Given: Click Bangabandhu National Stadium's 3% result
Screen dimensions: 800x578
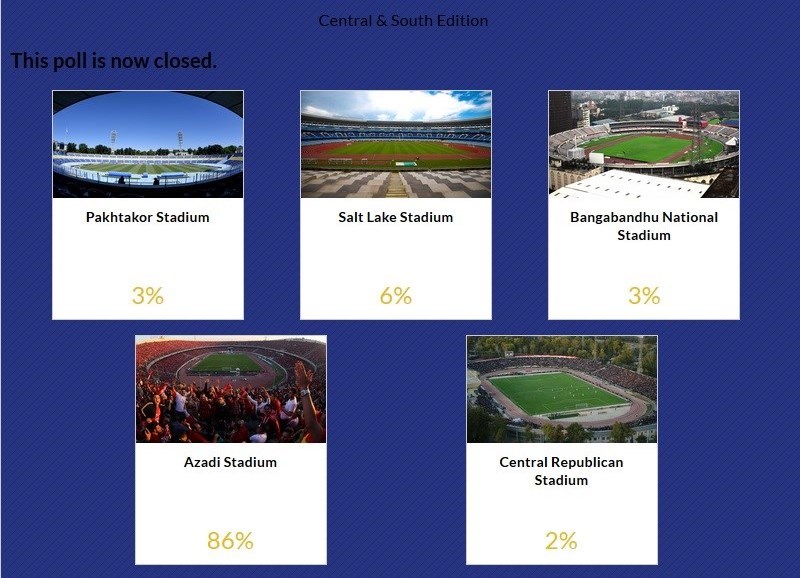Looking at the screenshot, I should click(x=644, y=296).
